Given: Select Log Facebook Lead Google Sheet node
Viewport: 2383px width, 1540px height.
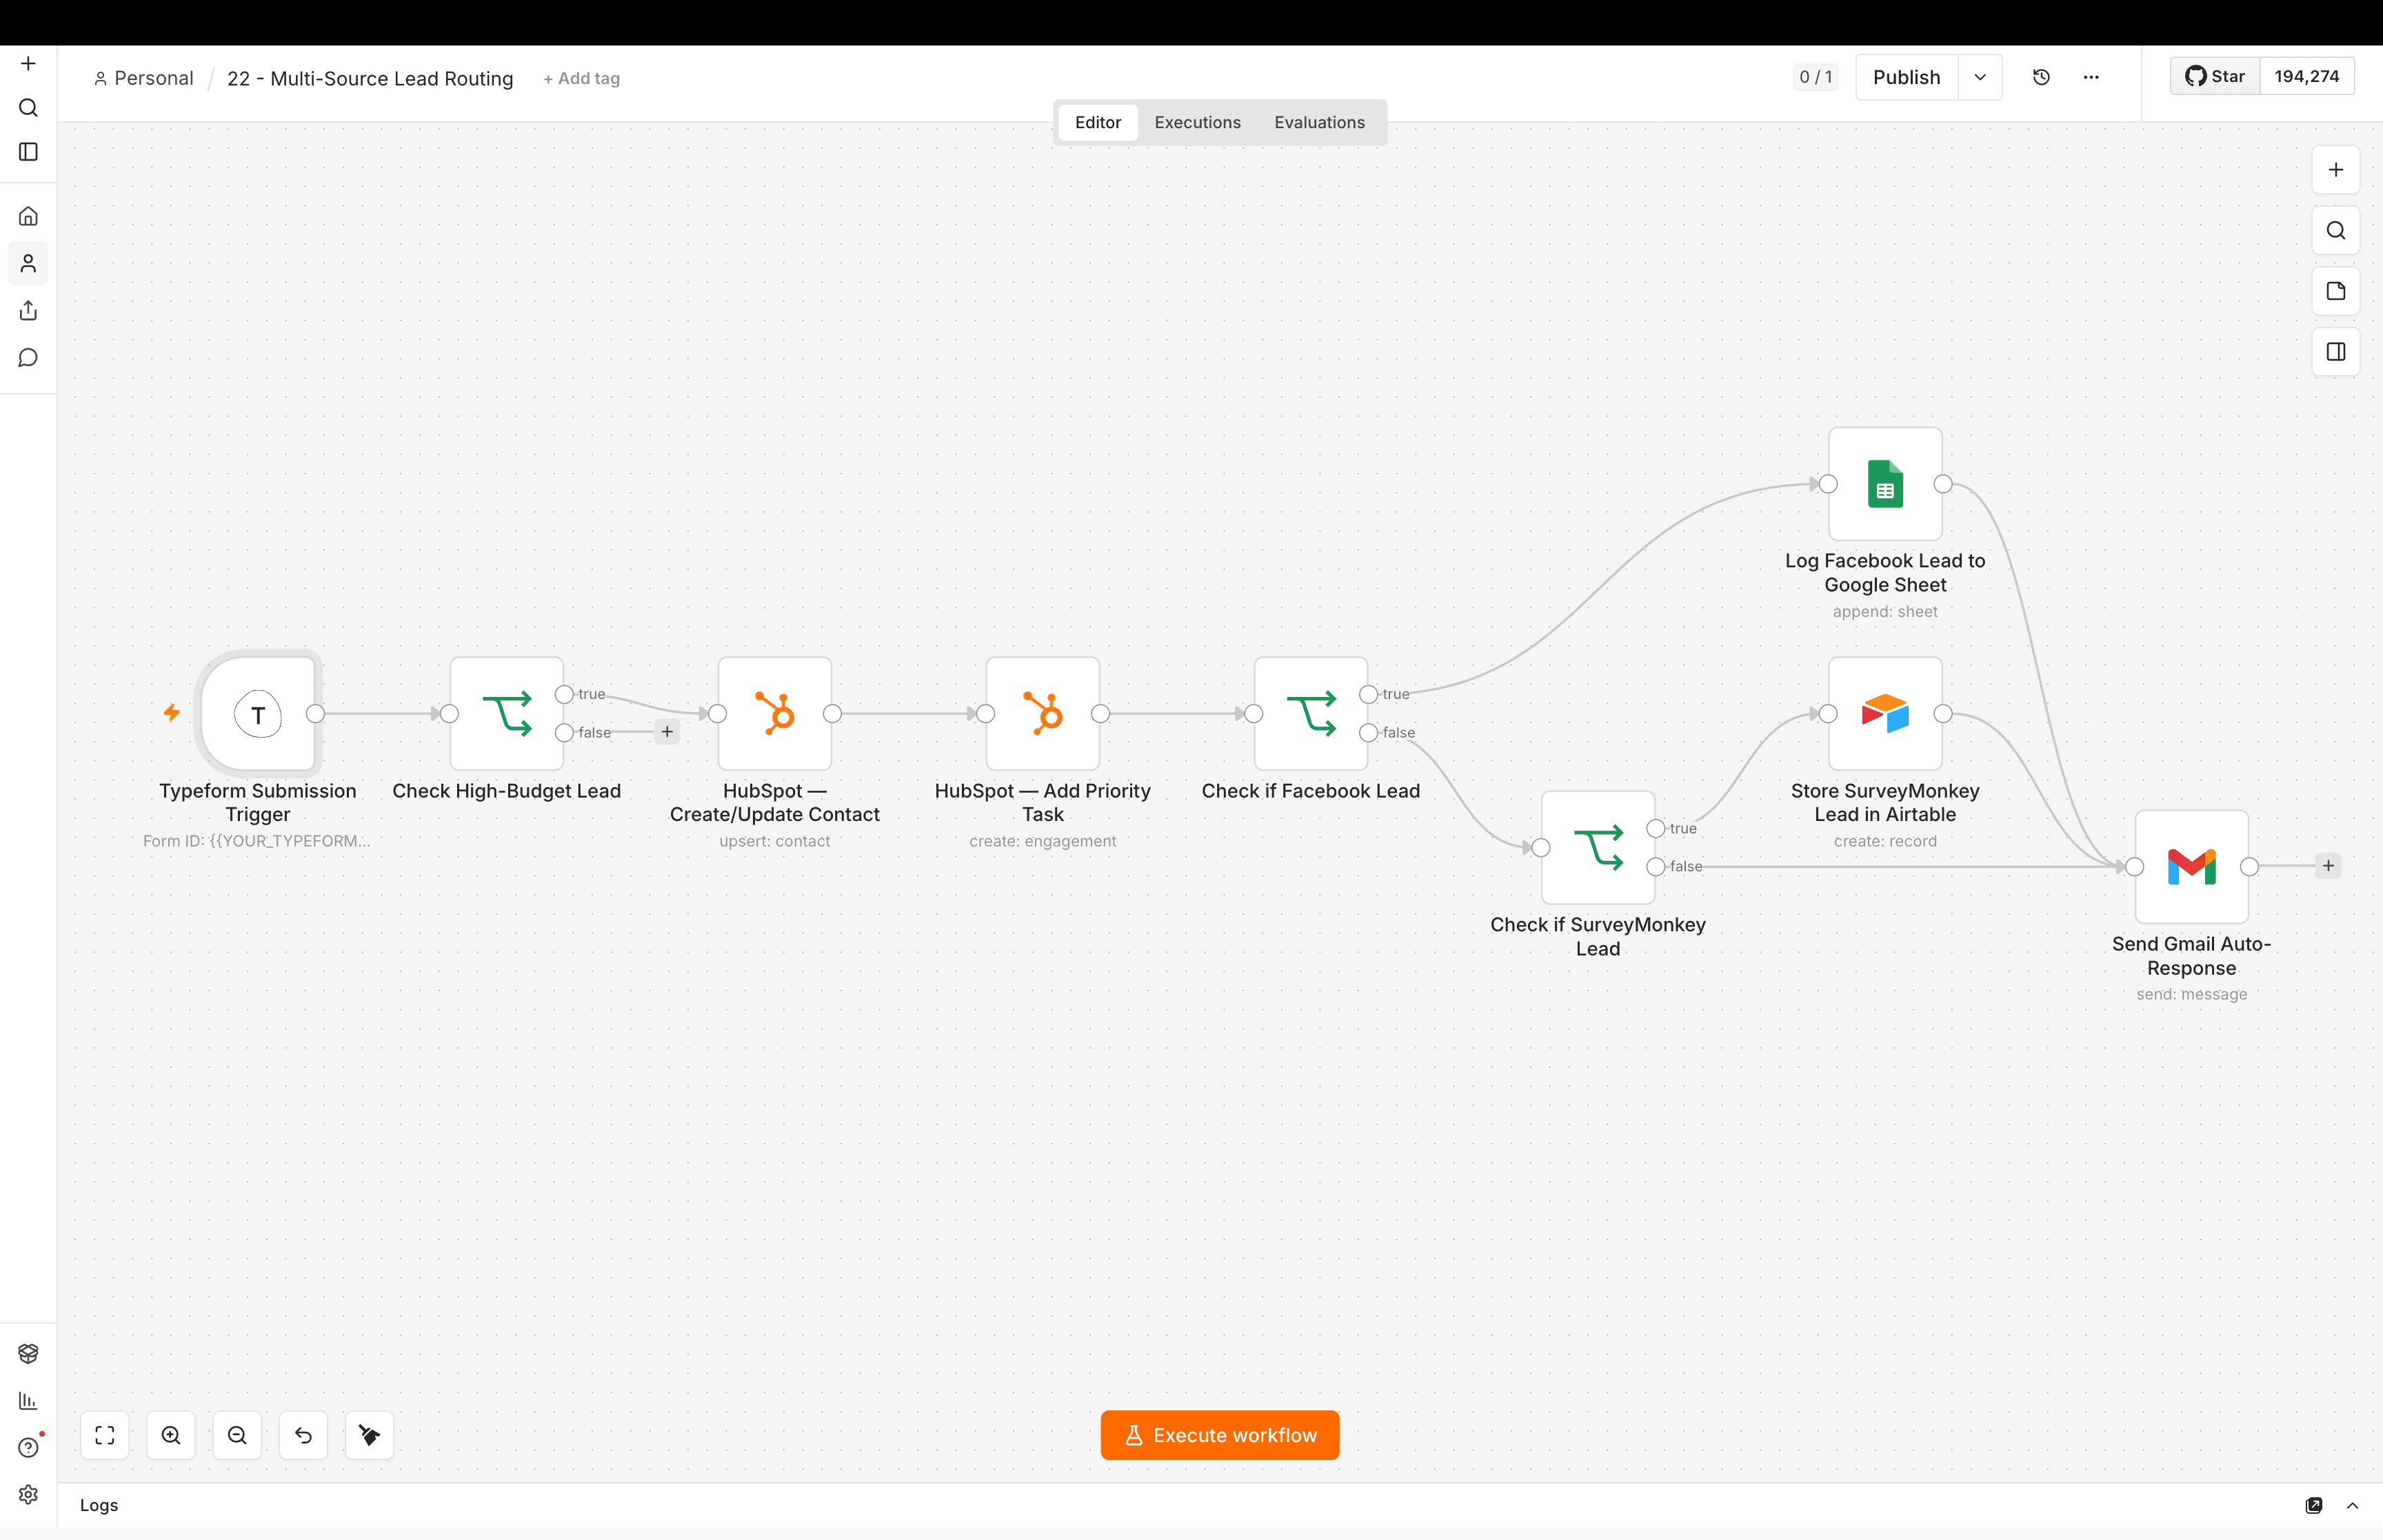Looking at the screenshot, I should [x=1885, y=484].
